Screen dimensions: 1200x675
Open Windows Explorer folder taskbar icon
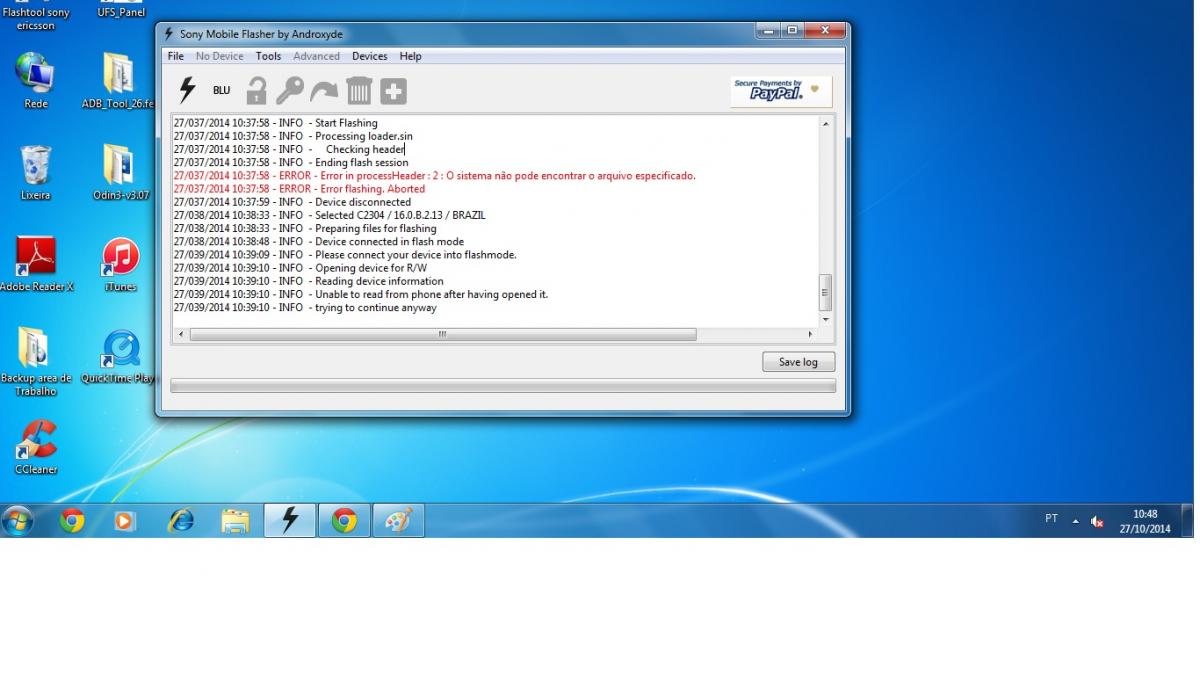236,520
